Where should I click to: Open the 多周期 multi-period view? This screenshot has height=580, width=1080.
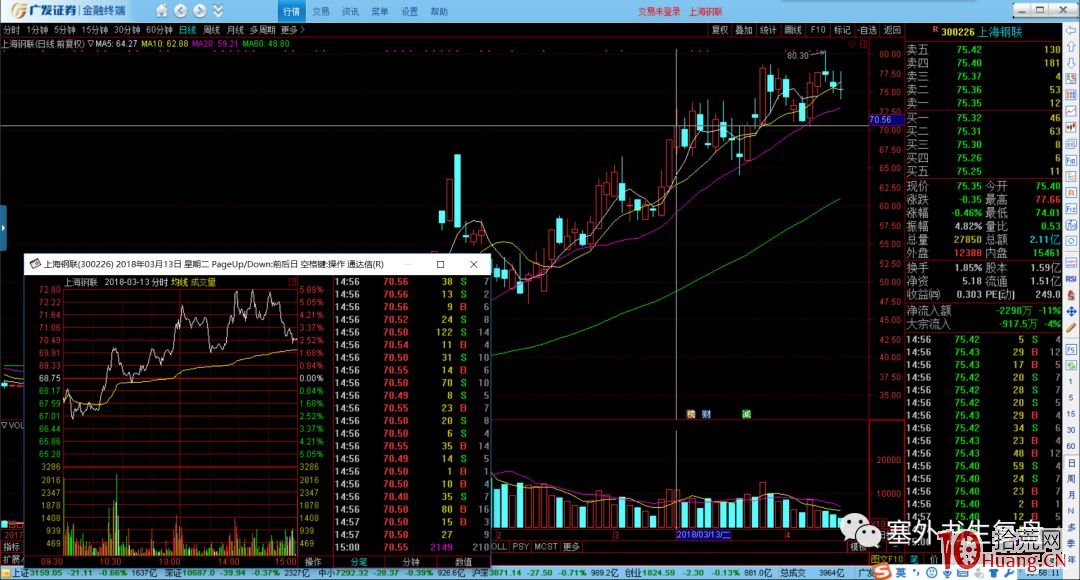pos(262,30)
